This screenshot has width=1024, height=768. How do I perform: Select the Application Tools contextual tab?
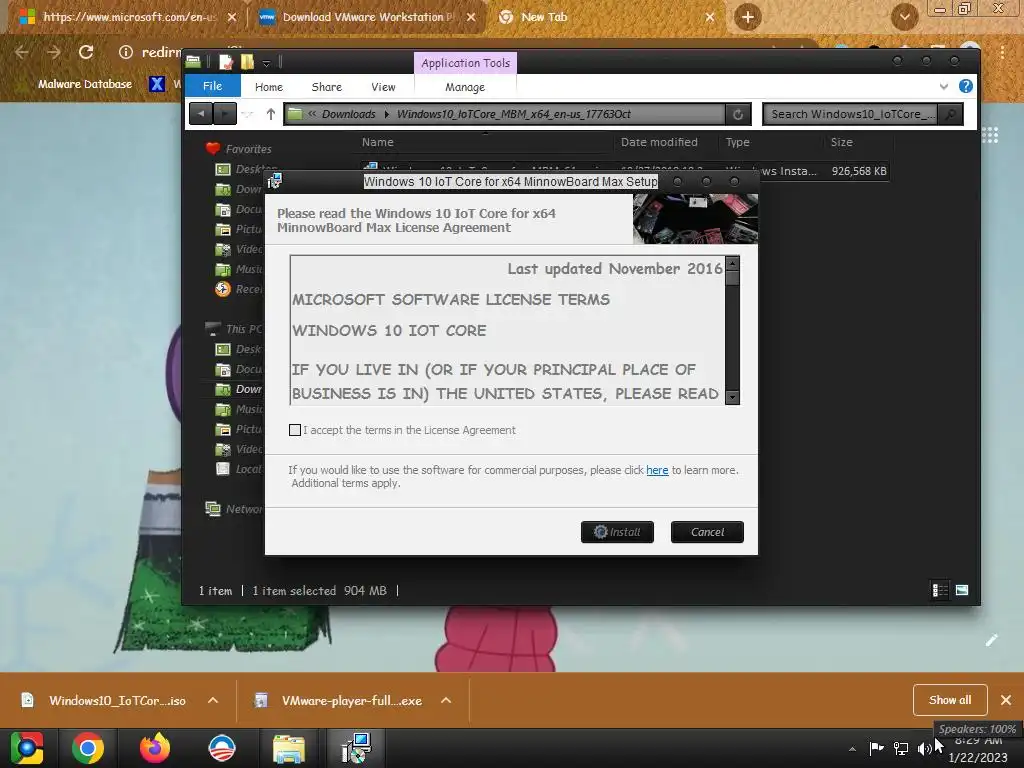465,63
